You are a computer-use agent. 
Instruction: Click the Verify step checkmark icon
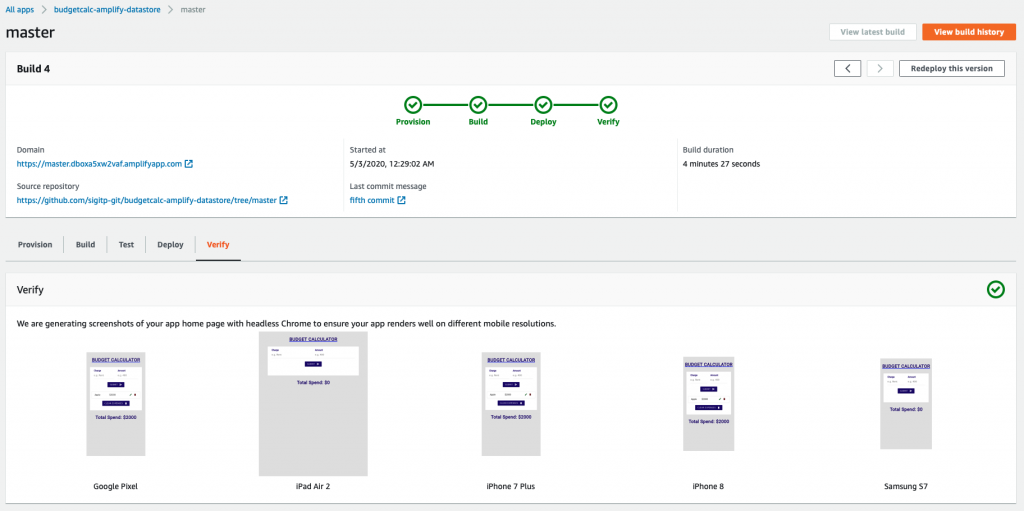(x=608, y=104)
